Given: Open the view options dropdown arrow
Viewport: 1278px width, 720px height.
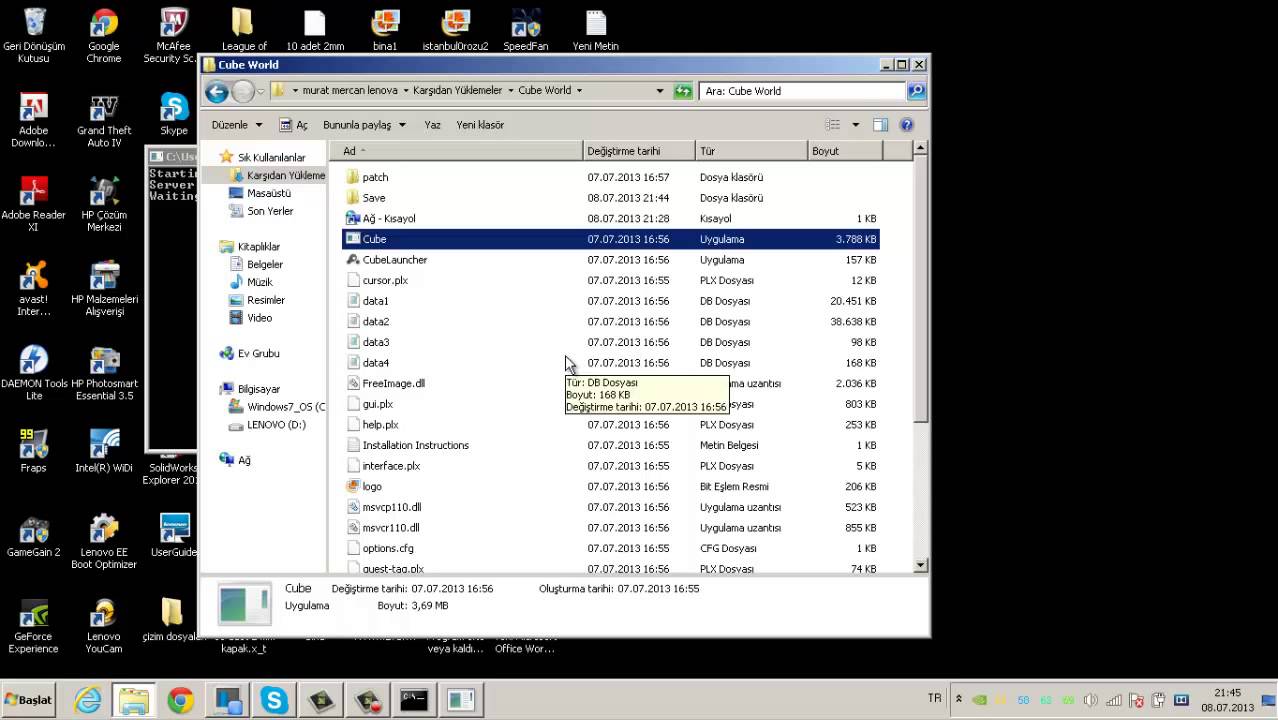Looking at the screenshot, I should click(x=855, y=125).
